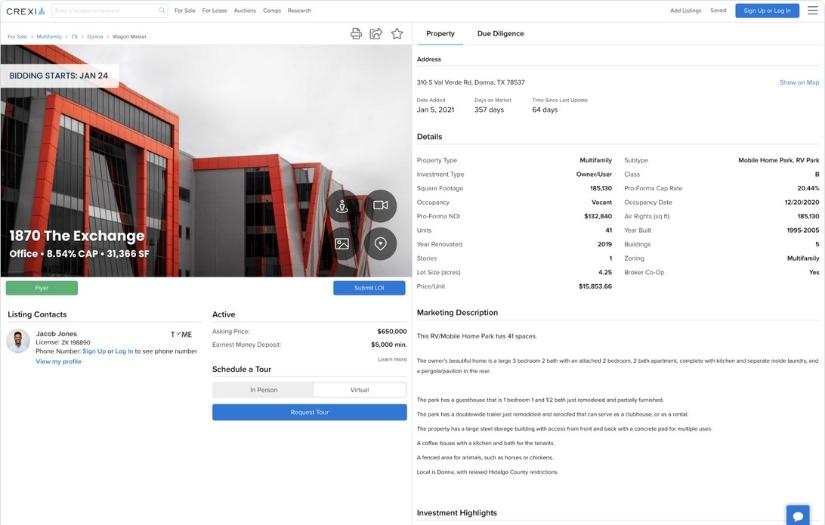Viewport: 825px width, 525px height.
Task: Go to For Sale breadcrumb
Action: pyautogui.click(x=17, y=37)
